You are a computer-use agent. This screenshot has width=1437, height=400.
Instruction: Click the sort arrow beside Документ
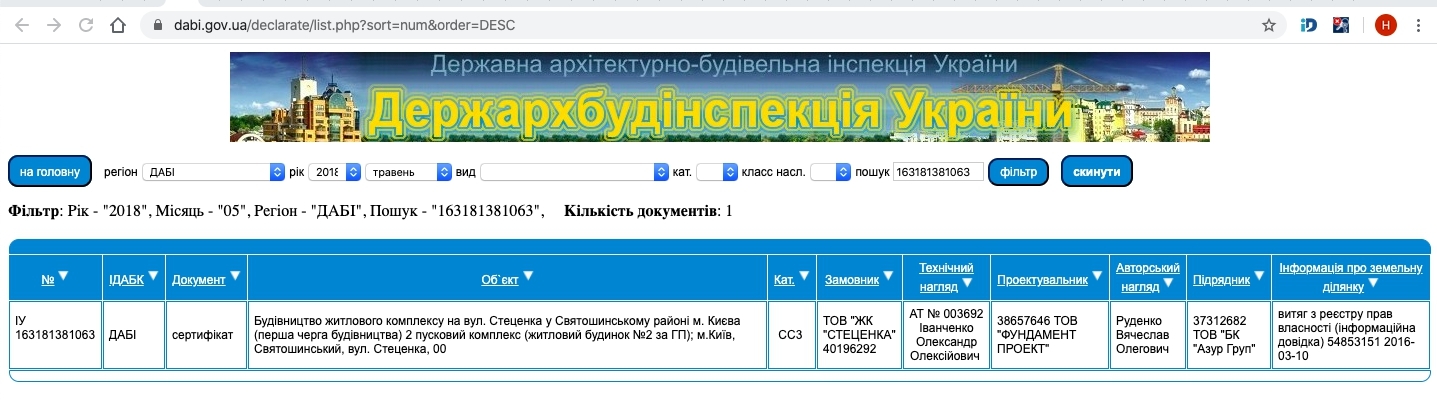pyautogui.click(x=235, y=276)
